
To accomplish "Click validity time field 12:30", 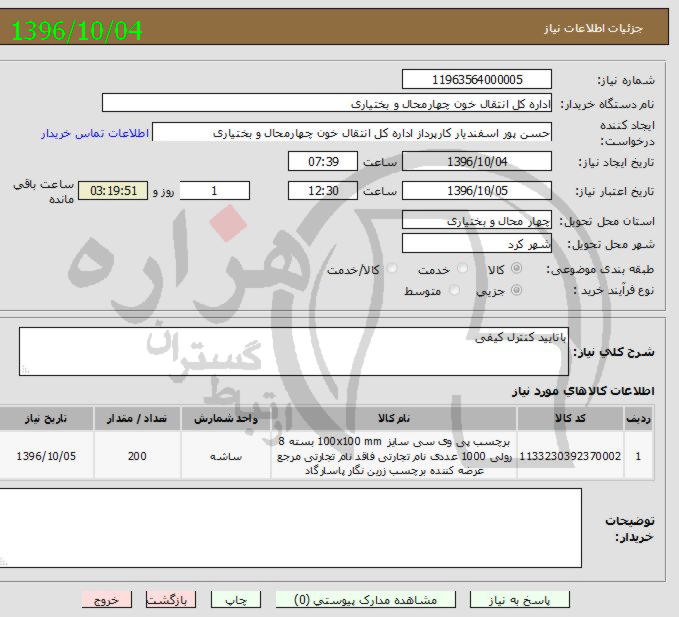I will point(323,191).
